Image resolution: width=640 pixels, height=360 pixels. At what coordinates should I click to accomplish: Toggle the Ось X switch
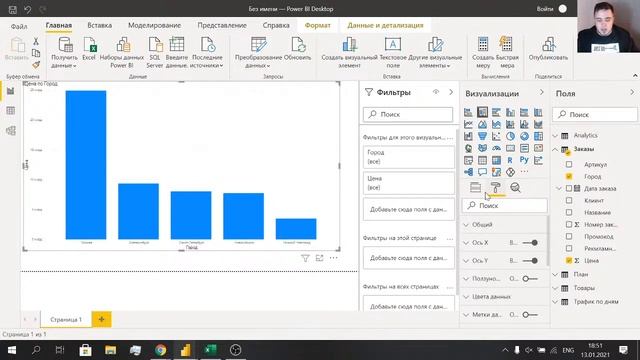[x=530, y=242]
